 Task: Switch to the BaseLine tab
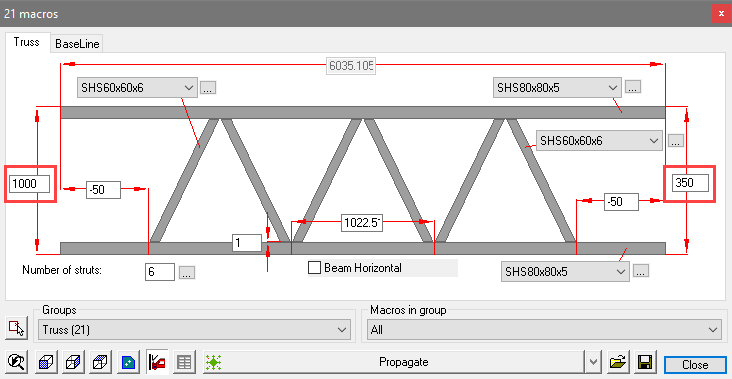click(77, 44)
